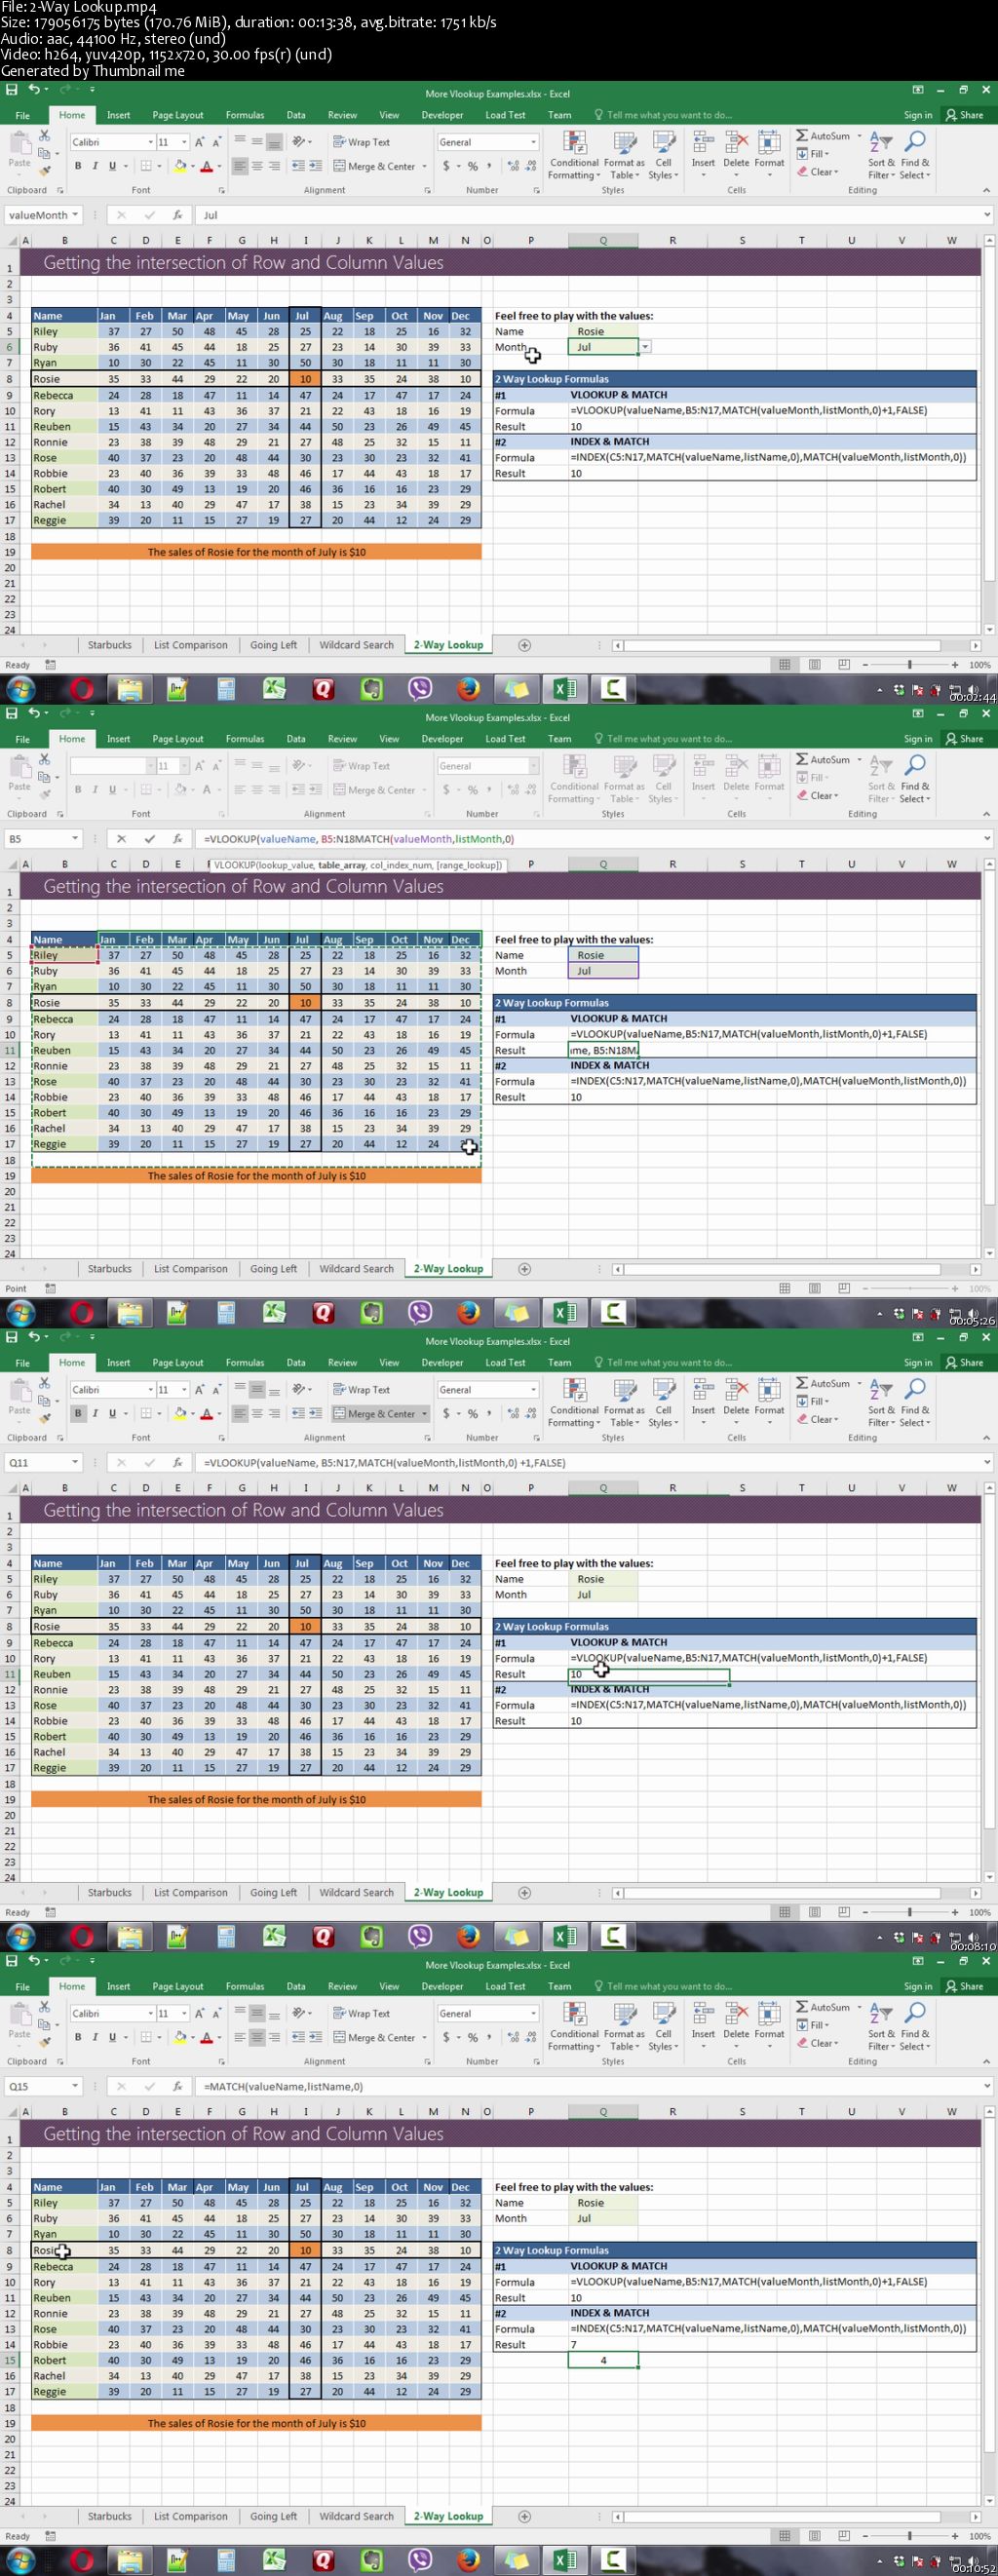Open Calibri font dropdown in Name Box valueMonth window
The height and width of the screenshot is (2576, 998).
click(150, 142)
